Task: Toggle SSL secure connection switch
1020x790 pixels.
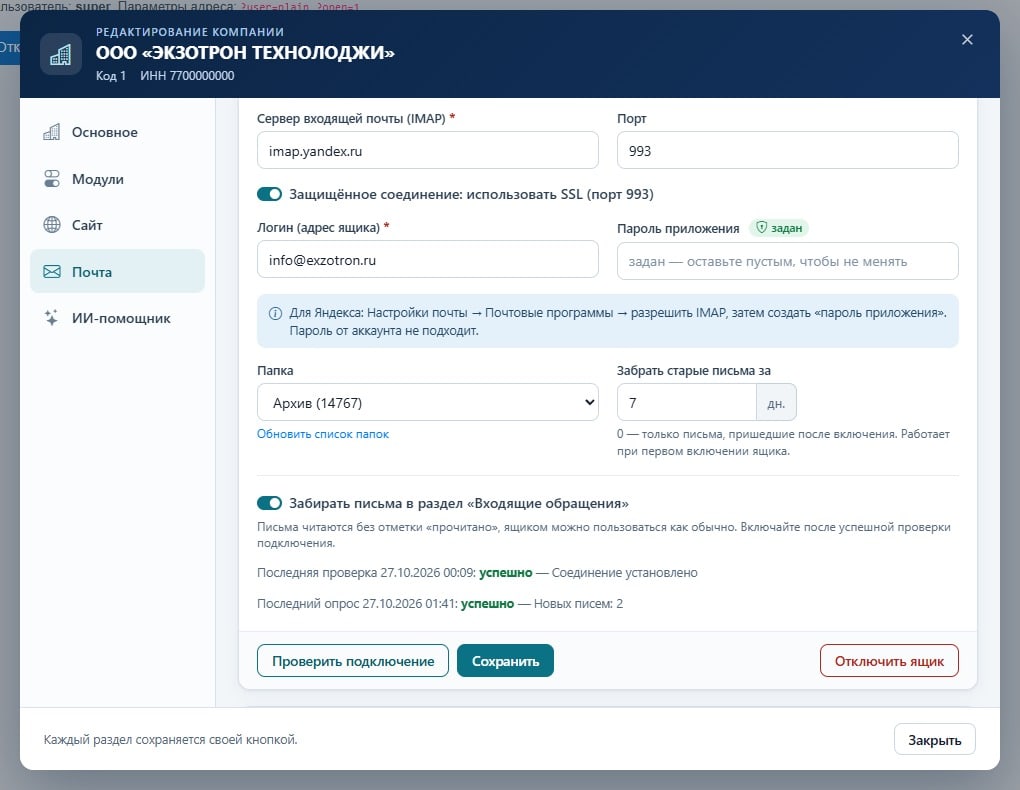Action: pos(269,194)
